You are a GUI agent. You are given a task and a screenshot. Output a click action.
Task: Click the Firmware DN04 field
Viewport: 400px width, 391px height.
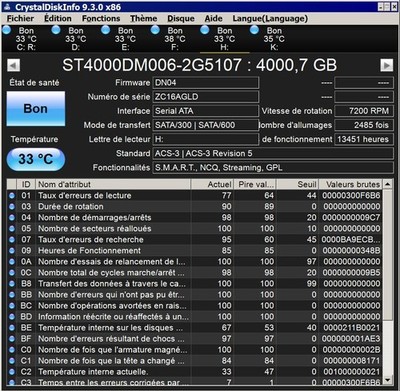(x=206, y=83)
